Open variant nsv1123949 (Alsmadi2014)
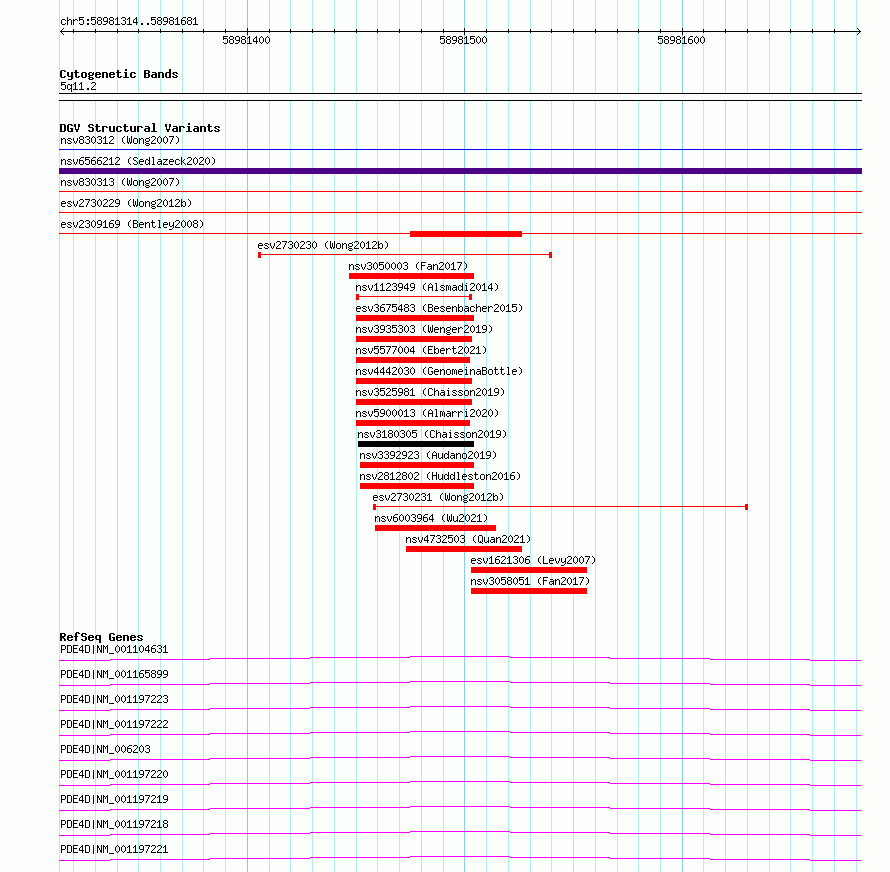 (x=427, y=287)
